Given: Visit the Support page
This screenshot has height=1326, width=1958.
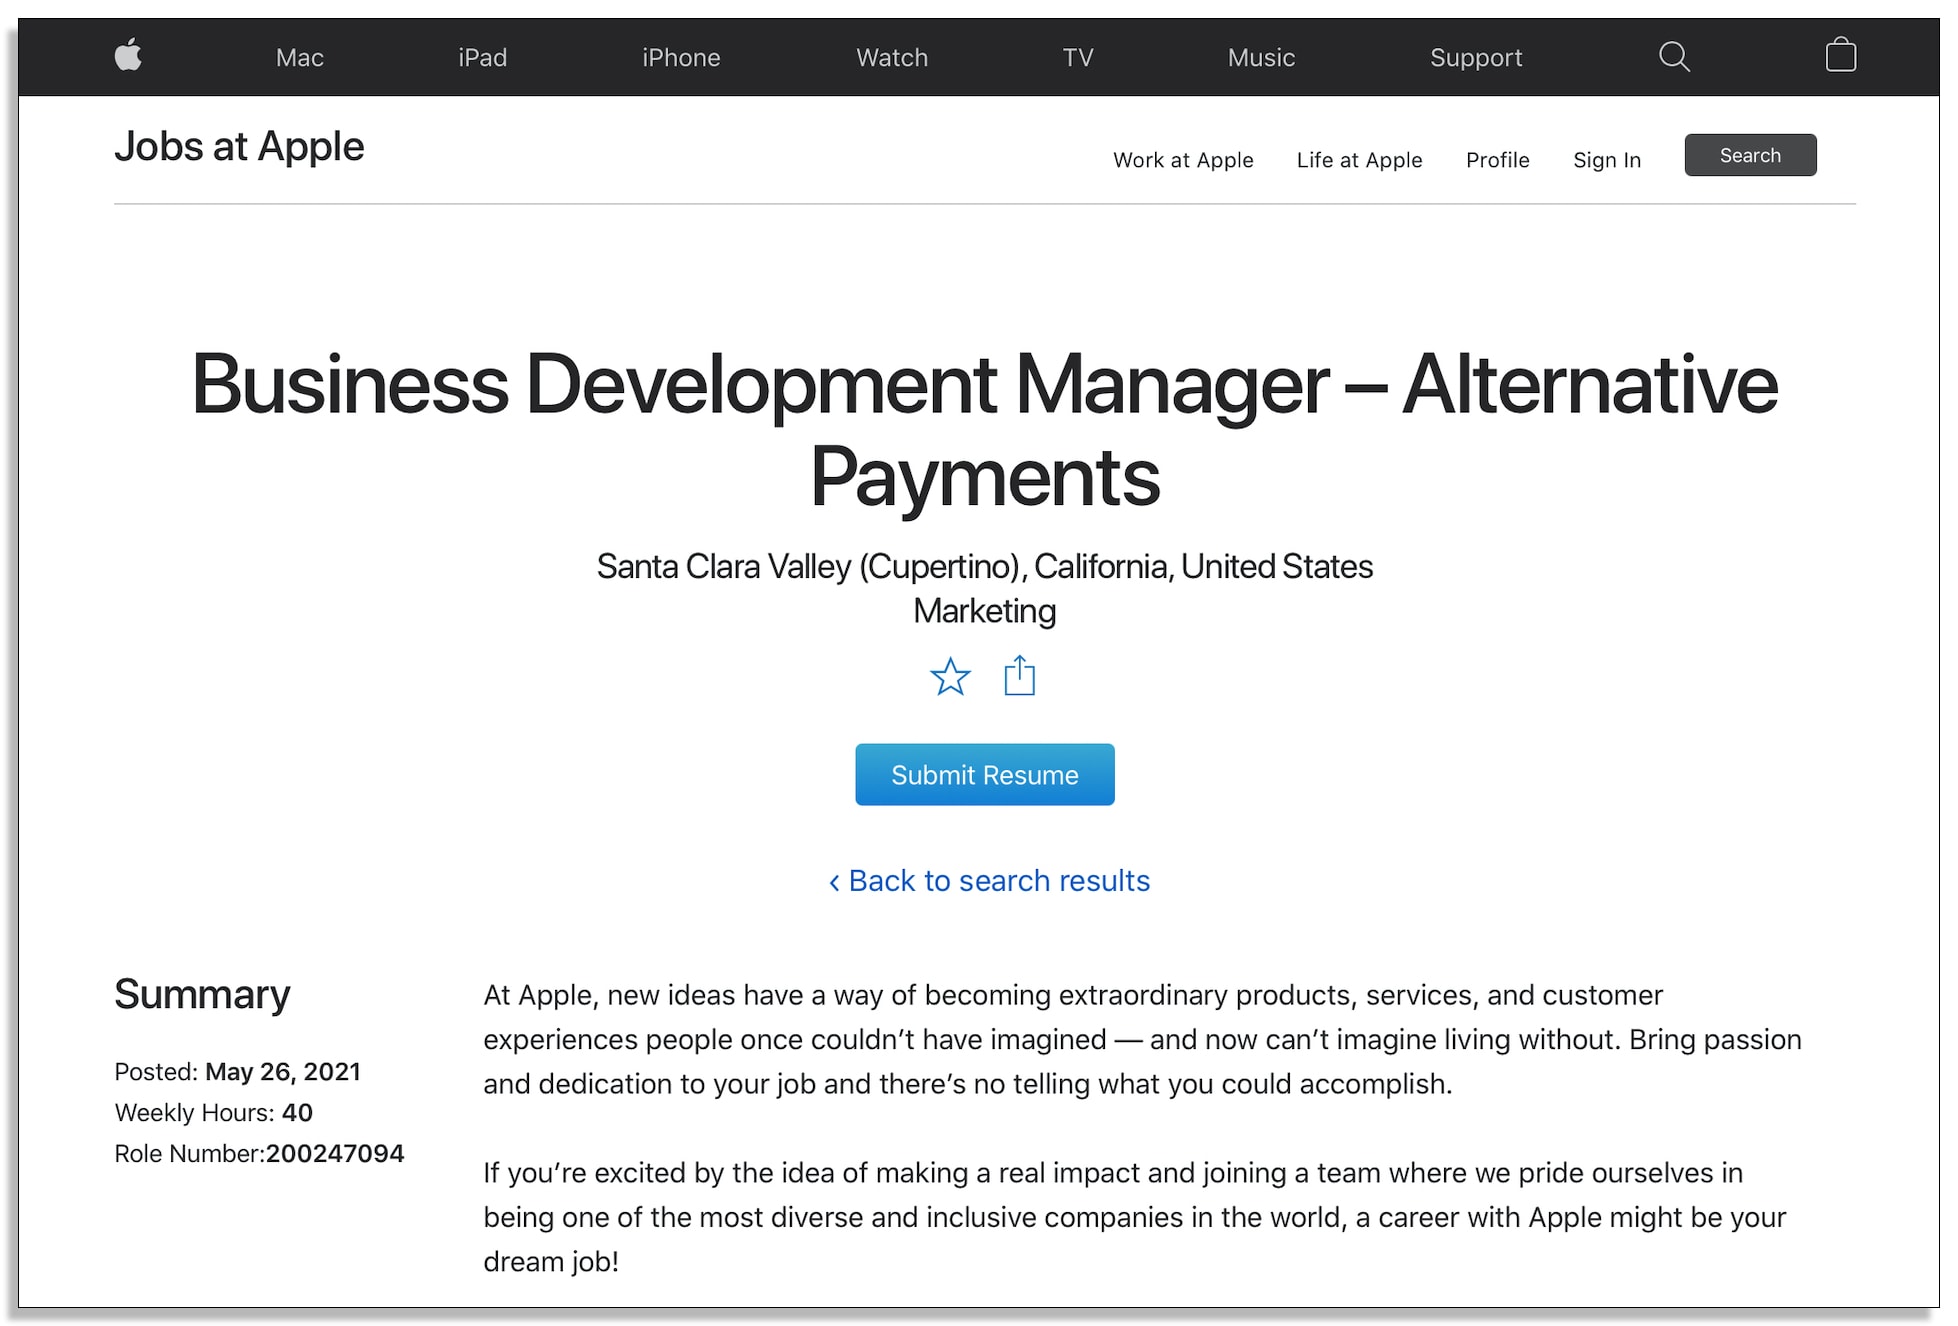Looking at the screenshot, I should pos(1476,58).
